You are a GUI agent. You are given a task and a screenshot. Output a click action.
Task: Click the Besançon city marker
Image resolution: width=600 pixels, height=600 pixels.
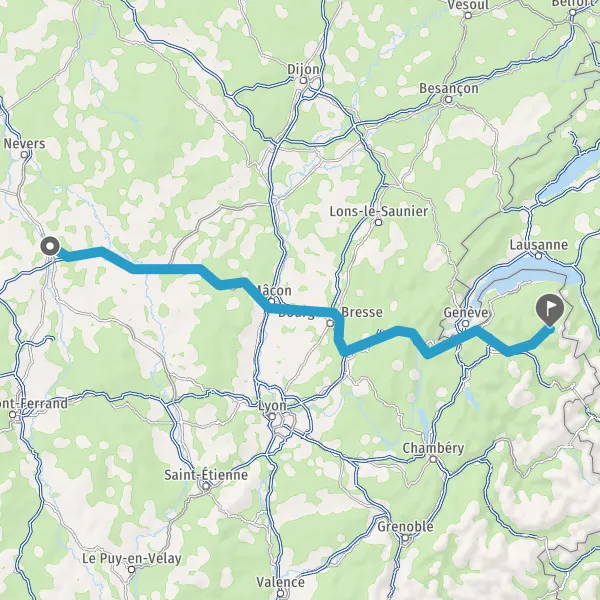click(x=449, y=100)
